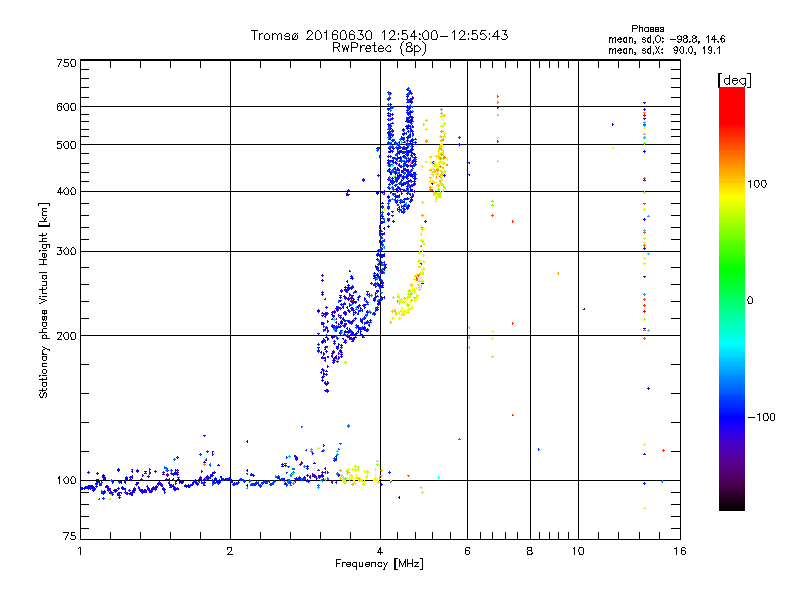This screenshot has height=600, width=800.
Task: Click the x-axis tick label '16'
Action: (680, 551)
